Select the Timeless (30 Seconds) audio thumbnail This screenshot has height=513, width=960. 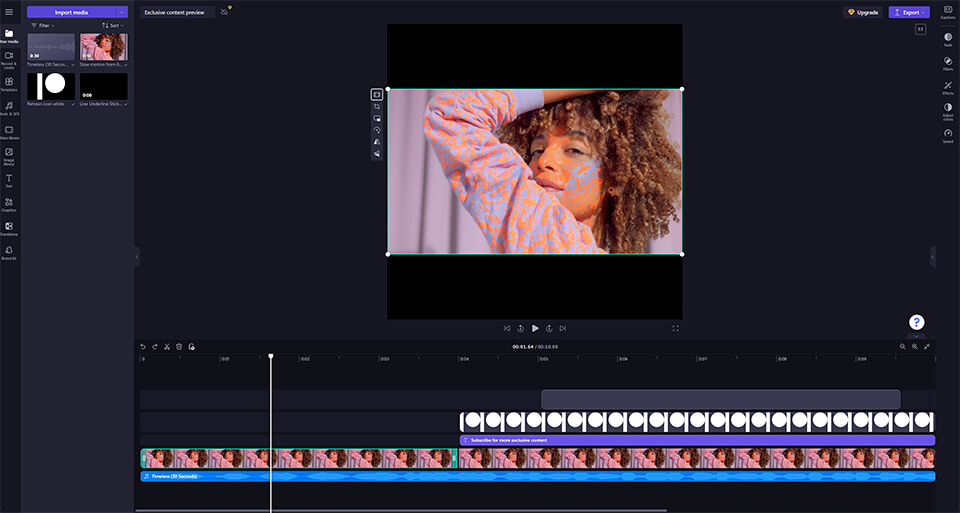[x=51, y=47]
